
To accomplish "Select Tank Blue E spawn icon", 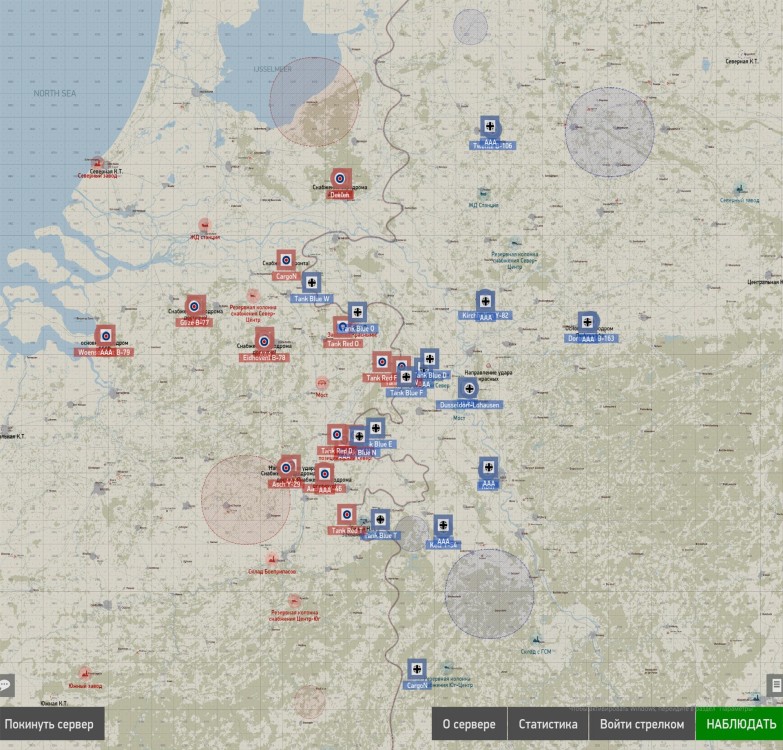I will click(376, 428).
